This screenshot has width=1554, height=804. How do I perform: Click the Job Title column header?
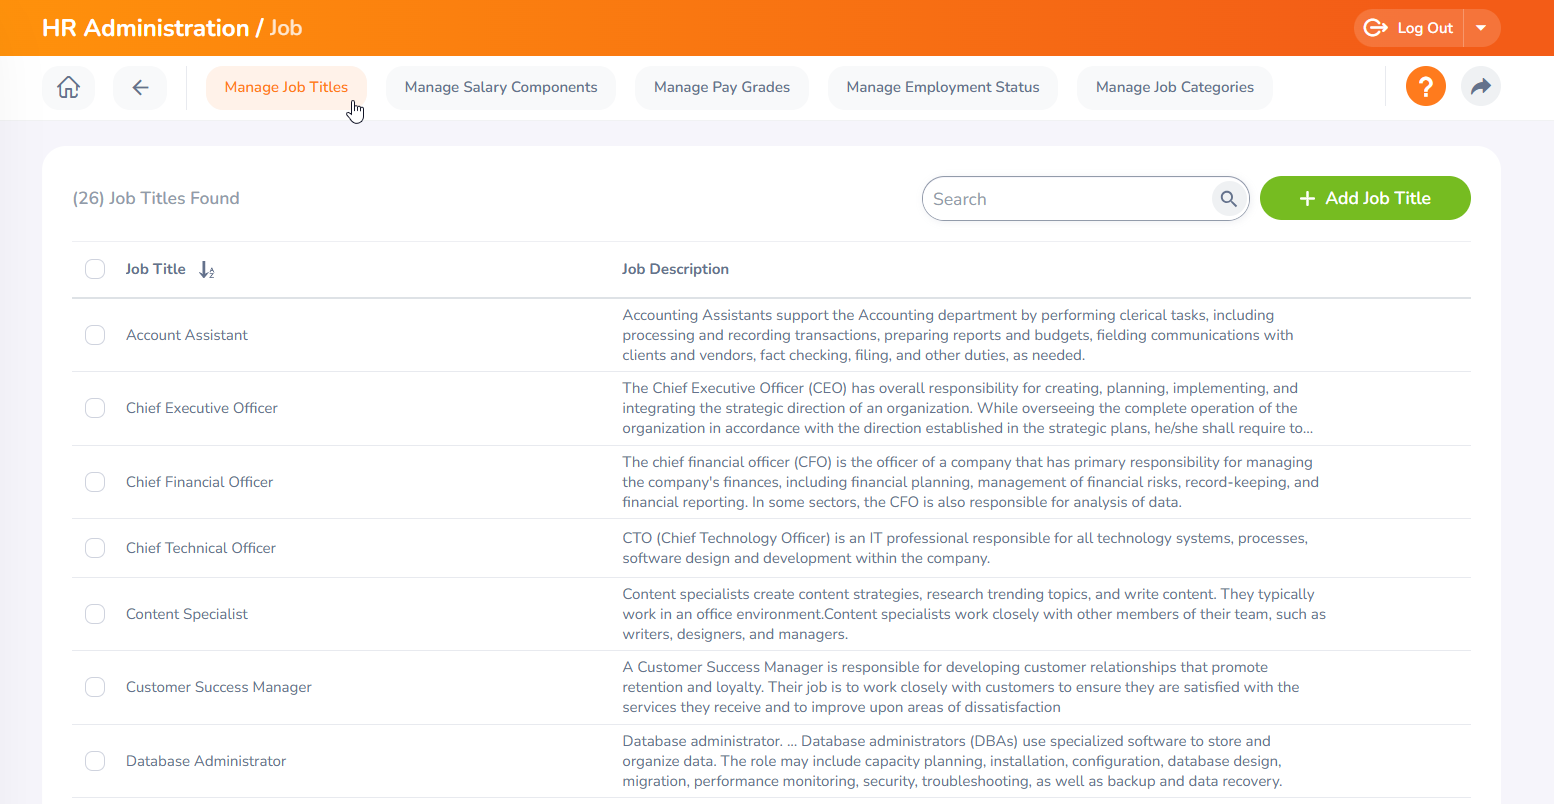(x=155, y=269)
